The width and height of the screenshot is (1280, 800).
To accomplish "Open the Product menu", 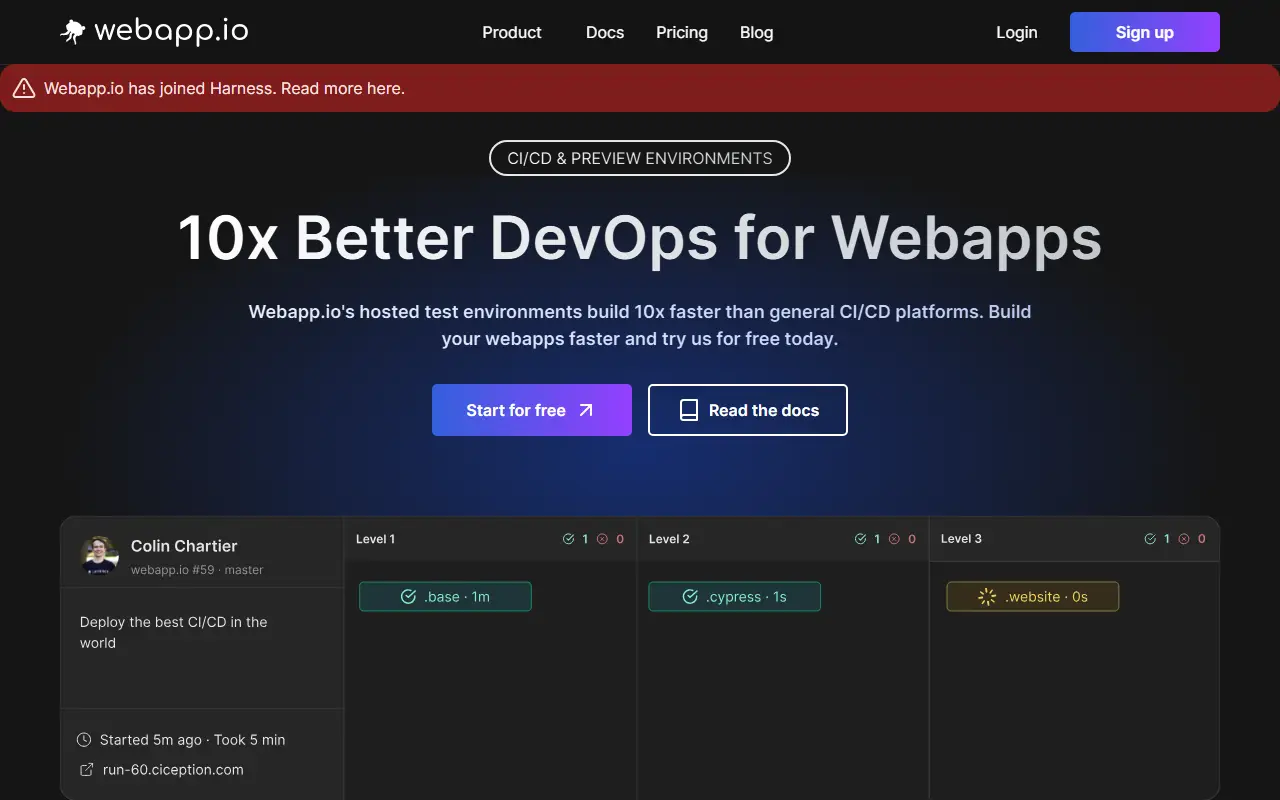I will 512,32.
